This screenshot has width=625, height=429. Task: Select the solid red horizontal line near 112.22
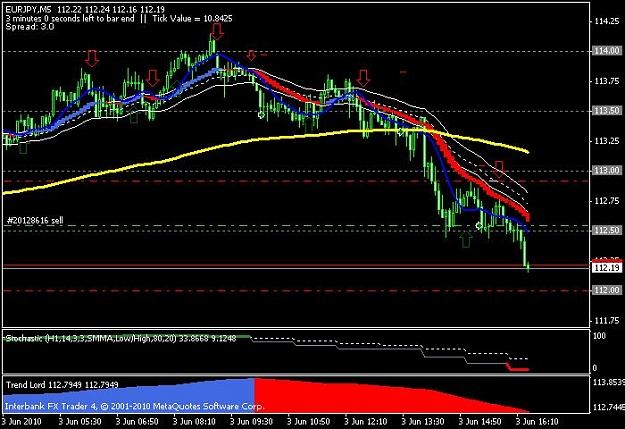point(296,265)
